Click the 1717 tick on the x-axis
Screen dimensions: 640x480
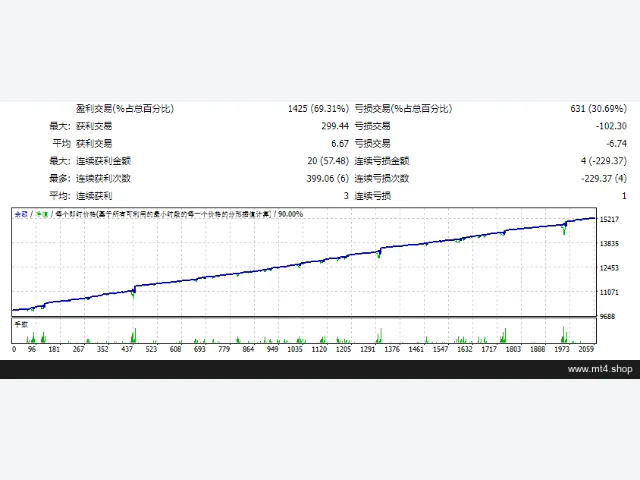(489, 349)
